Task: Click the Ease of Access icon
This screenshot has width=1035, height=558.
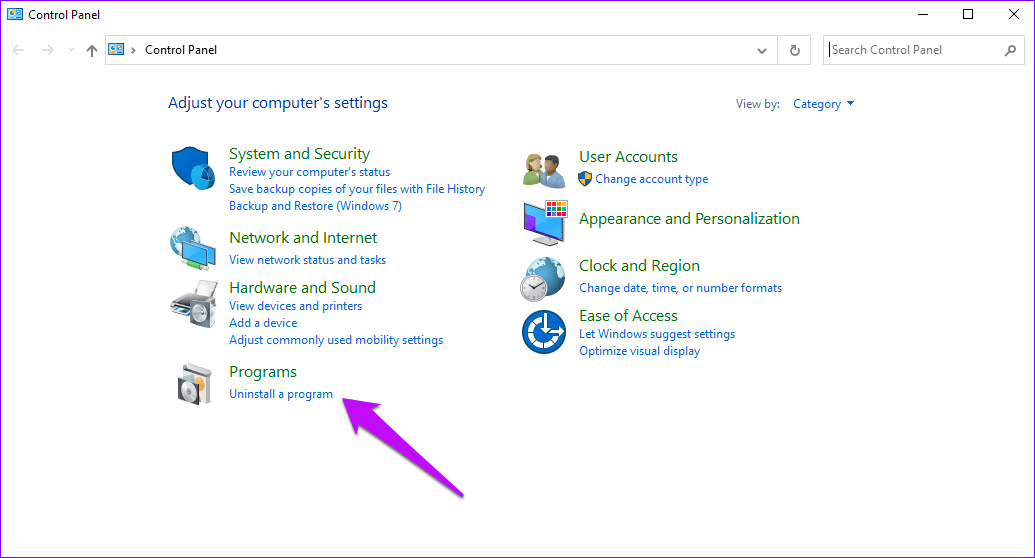Action: pyautogui.click(x=544, y=332)
